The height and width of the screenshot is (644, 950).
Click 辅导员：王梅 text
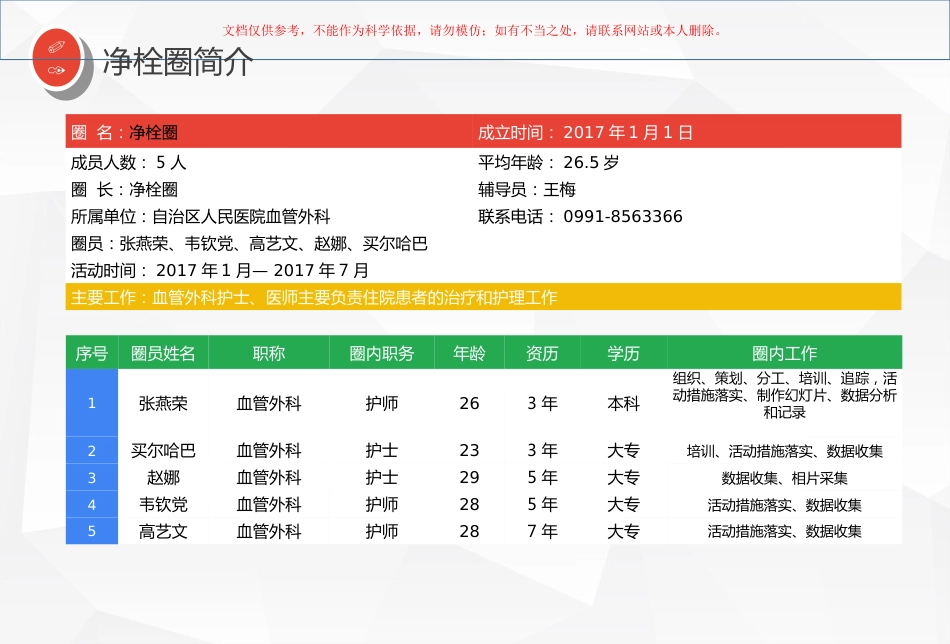click(x=526, y=190)
